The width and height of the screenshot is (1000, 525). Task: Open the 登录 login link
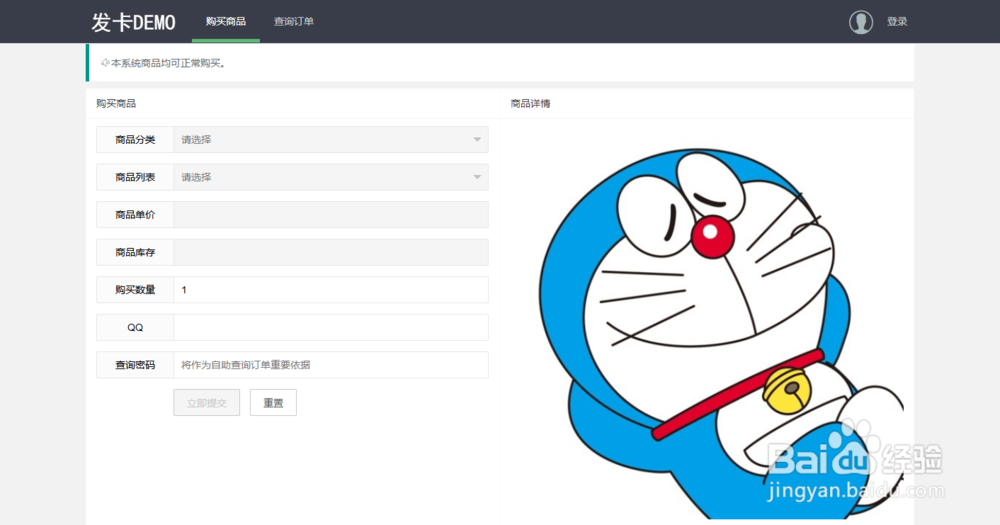click(x=897, y=22)
